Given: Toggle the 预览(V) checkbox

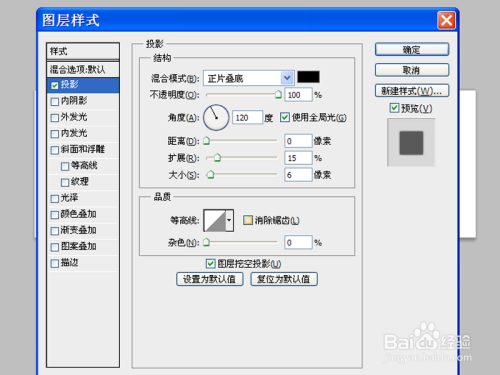Looking at the screenshot, I should (x=394, y=108).
